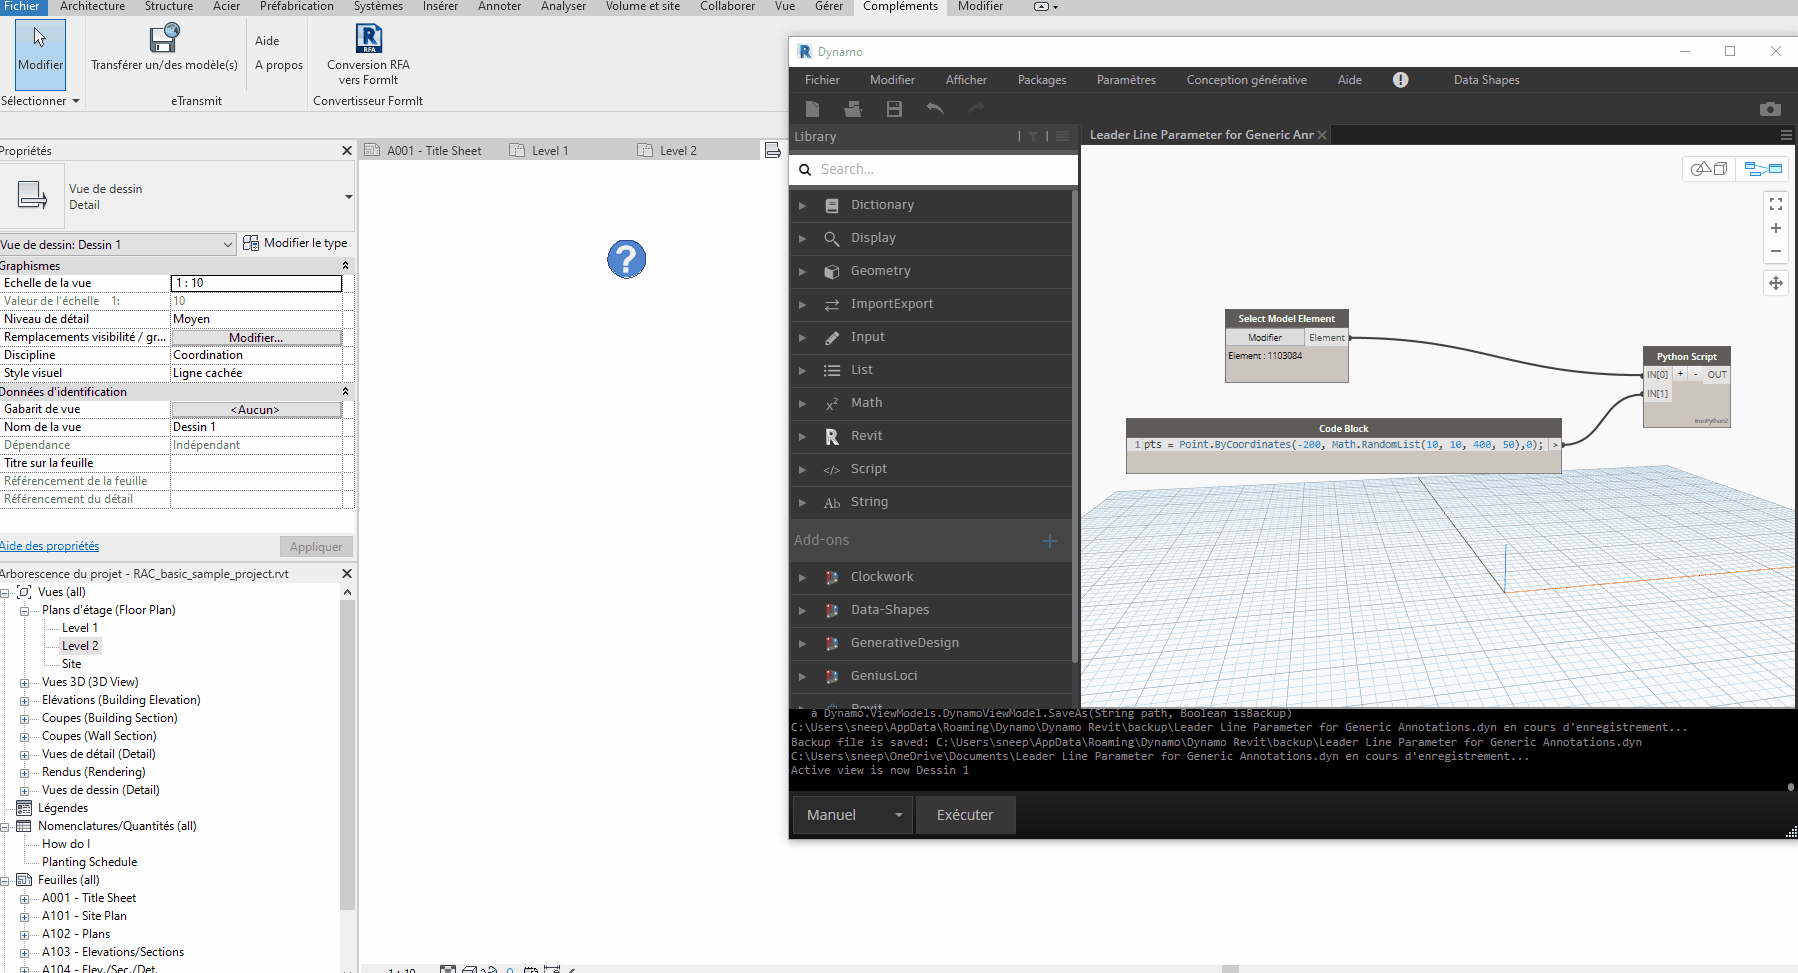Activate pan mode in Dynamo workspace

(1776, 283)
